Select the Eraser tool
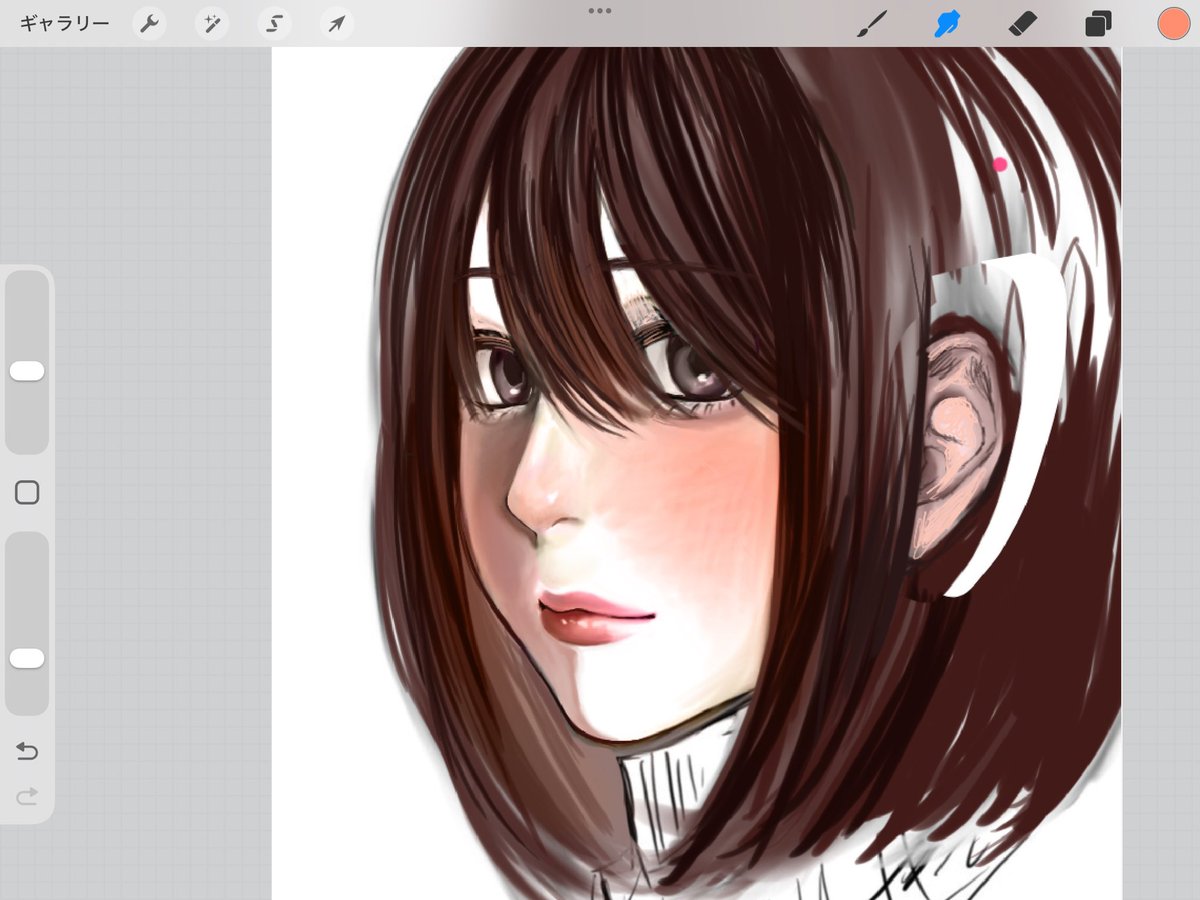 click(x=1025, y=23)
